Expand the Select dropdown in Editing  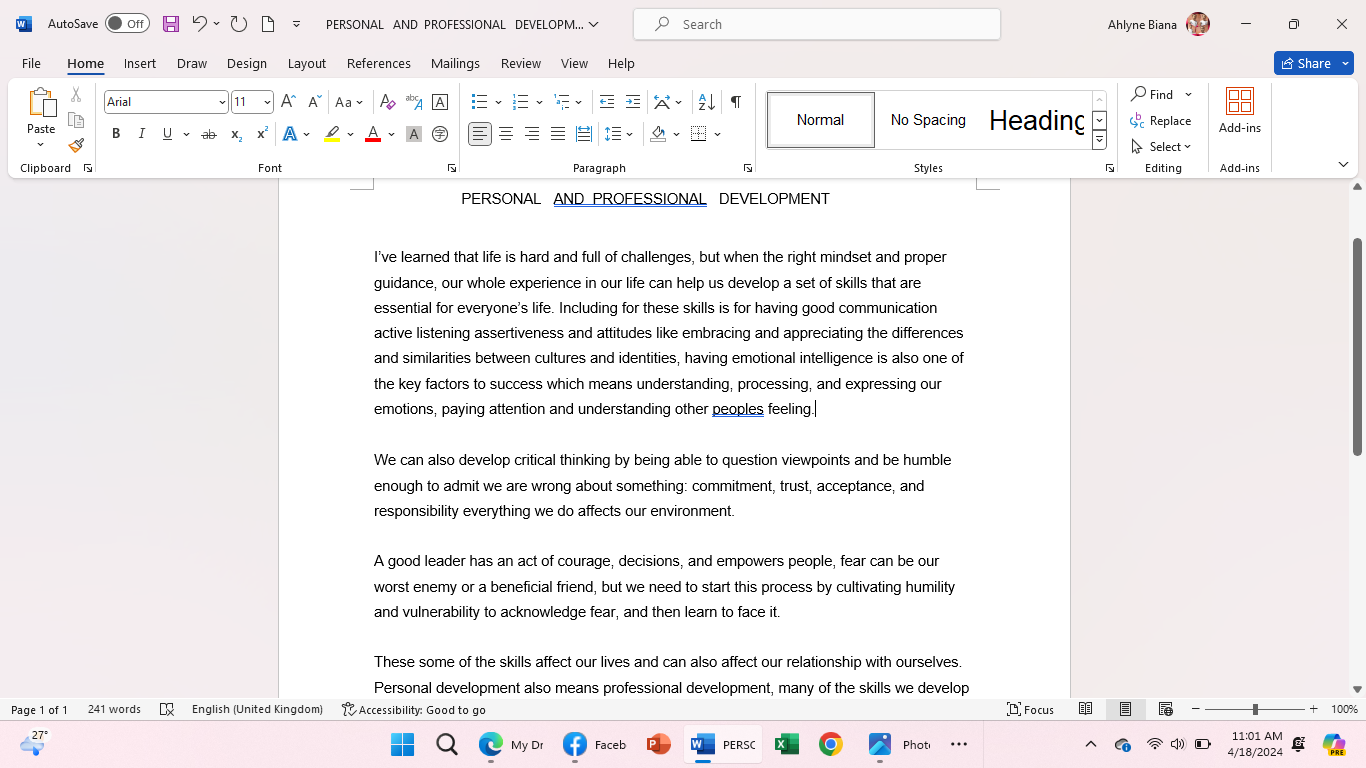(x=1161, y=147)
